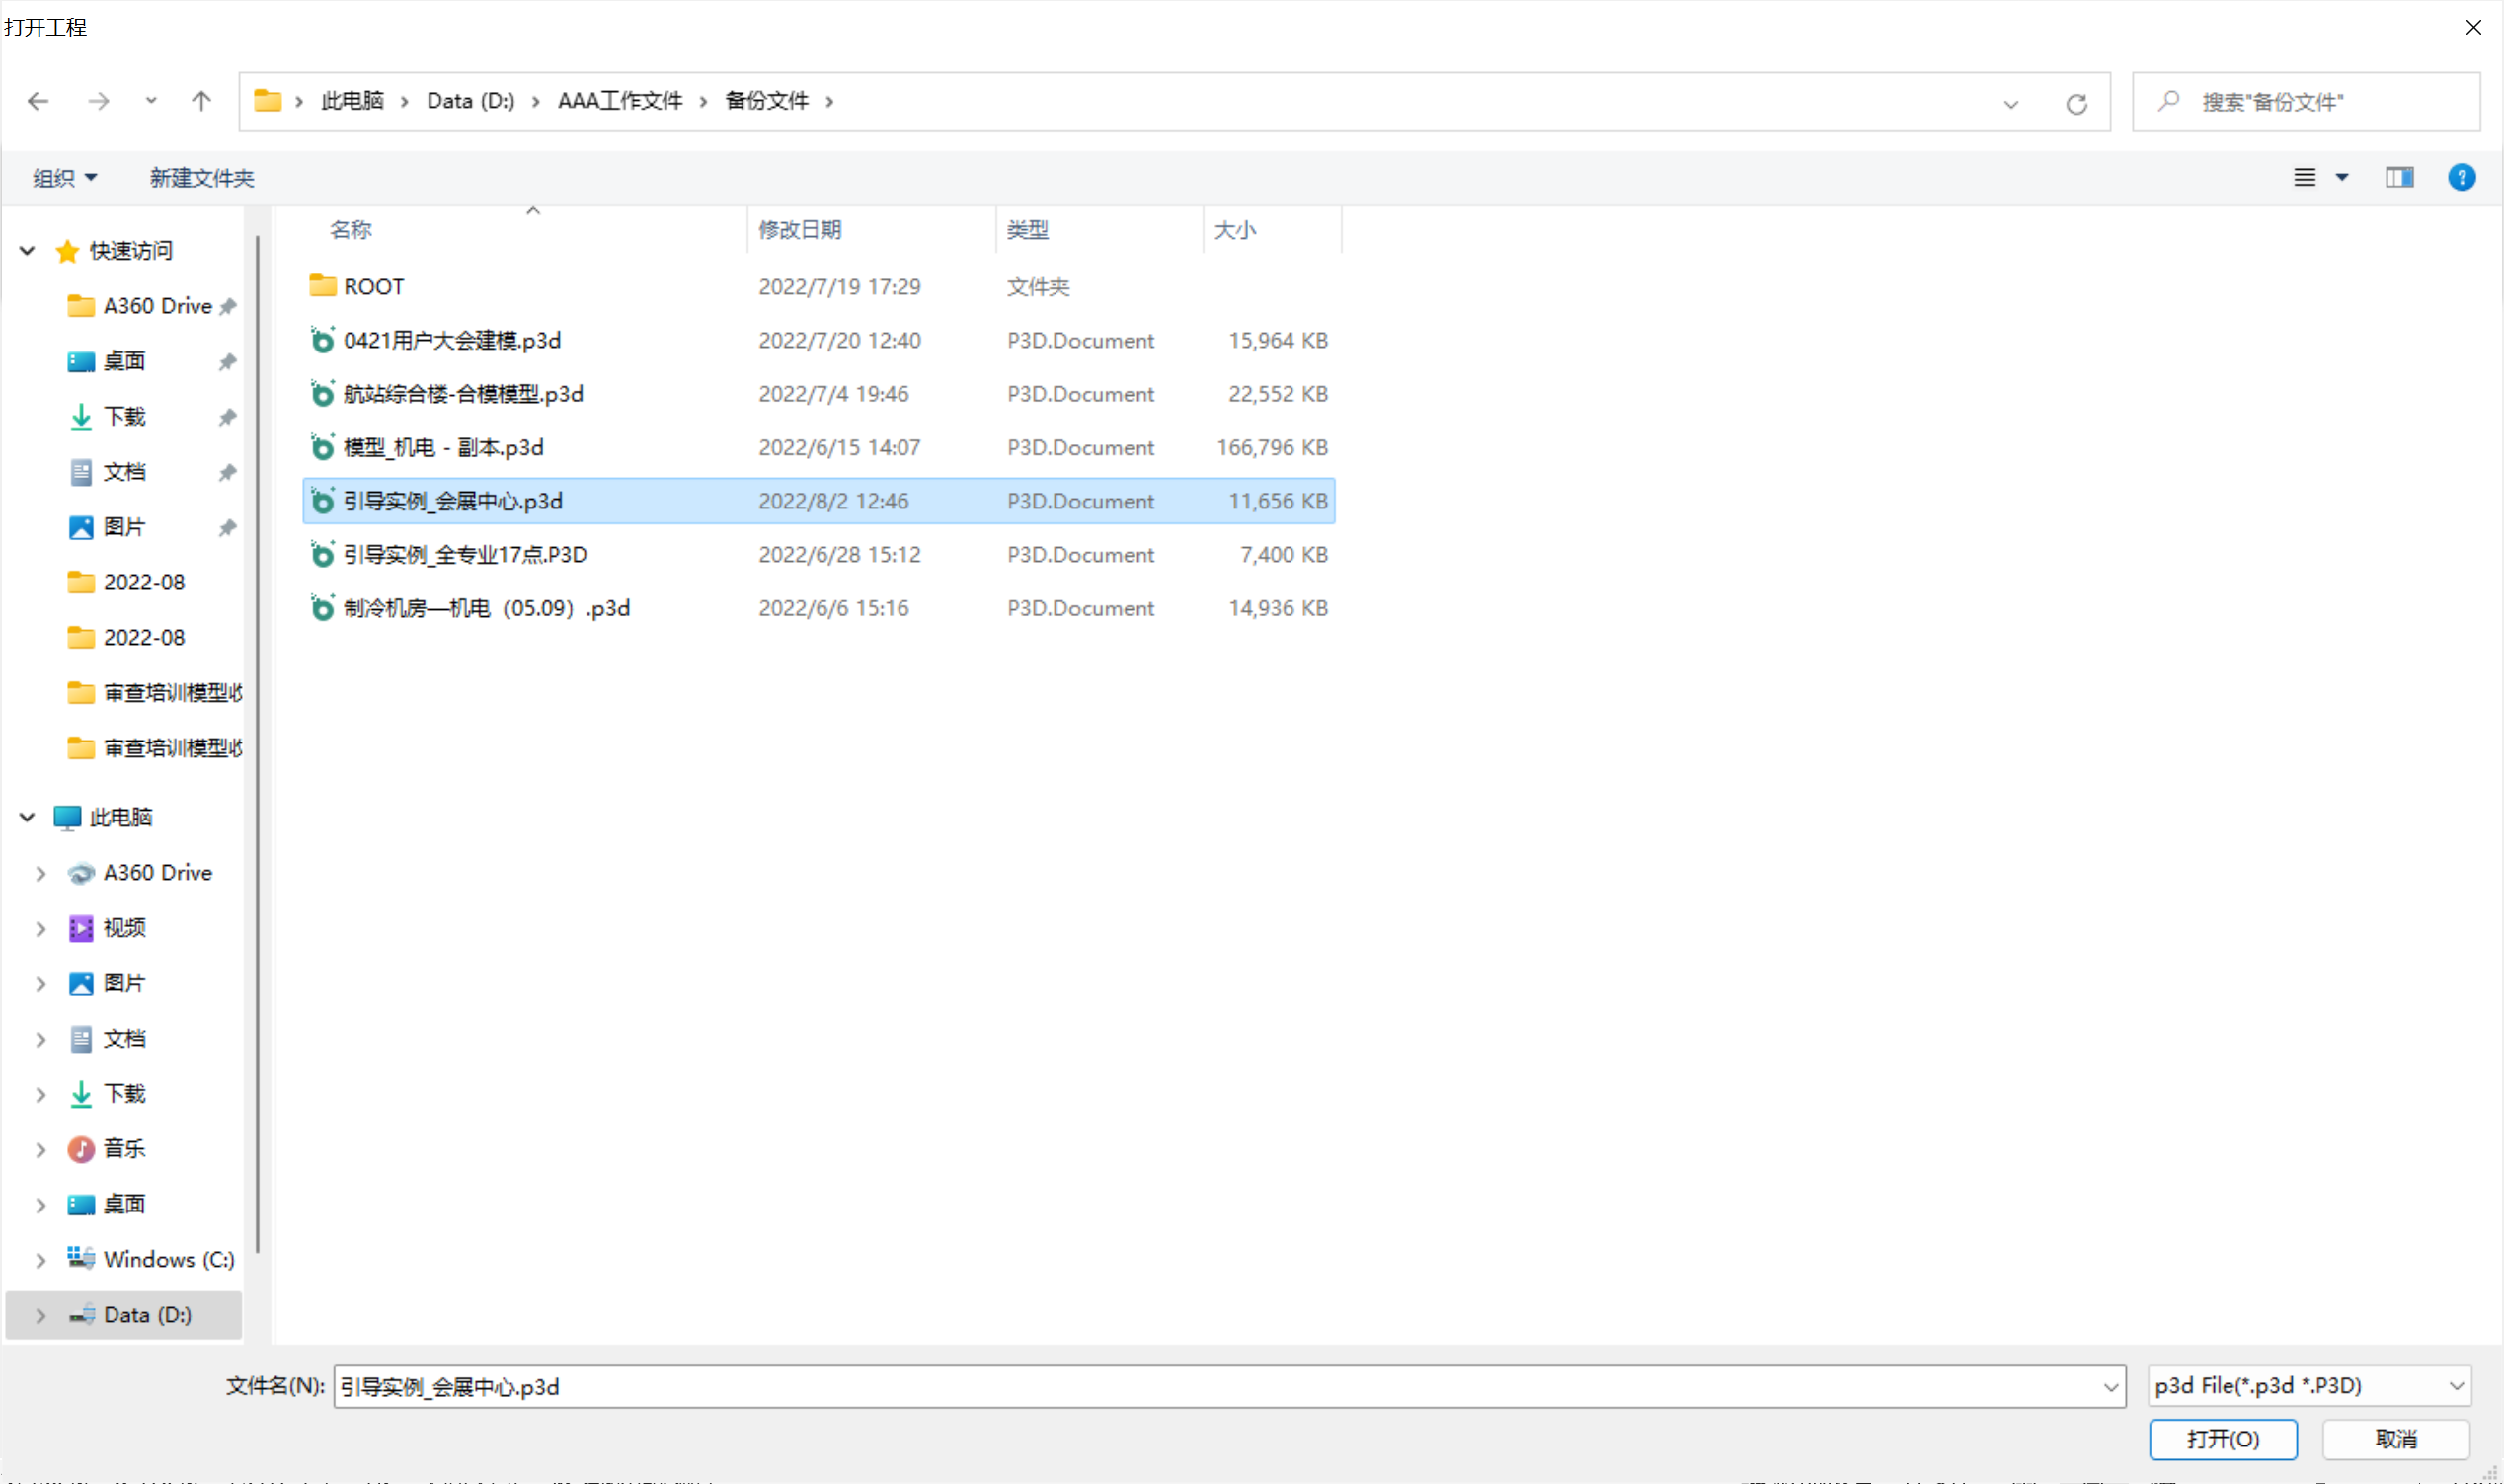Viewport: 2504px width, 1484px height.
Task: Open the view options dropdown arrow
Action: pyautogui.click(x=2342, y=178)
